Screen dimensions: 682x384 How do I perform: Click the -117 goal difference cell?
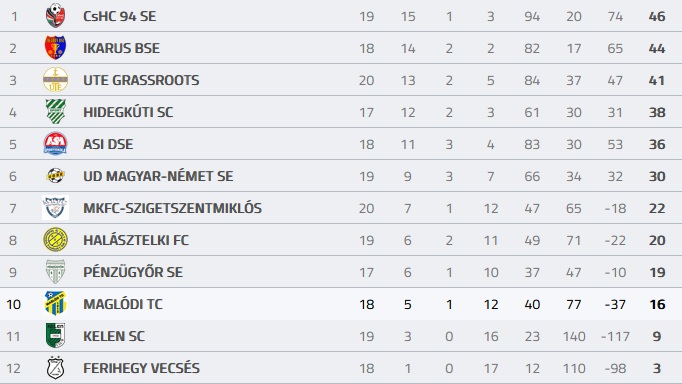pos(615,336)
